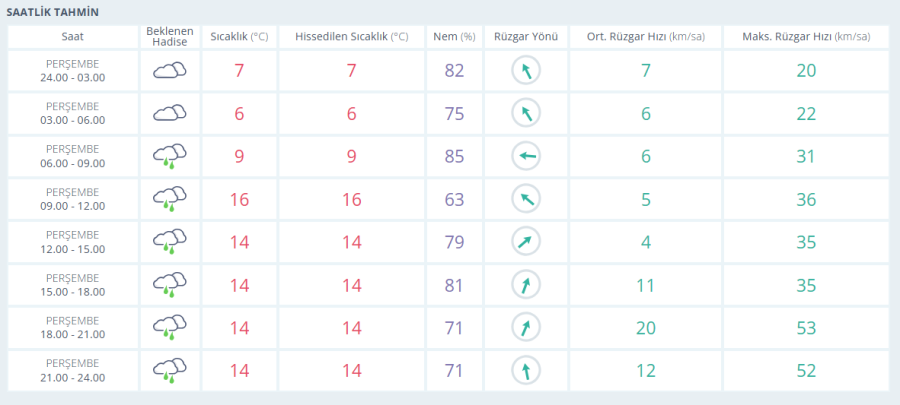900x405 pixels.
Task: Click the wind direction icon for 15.00 - 18.00
Action: point(525,286)
